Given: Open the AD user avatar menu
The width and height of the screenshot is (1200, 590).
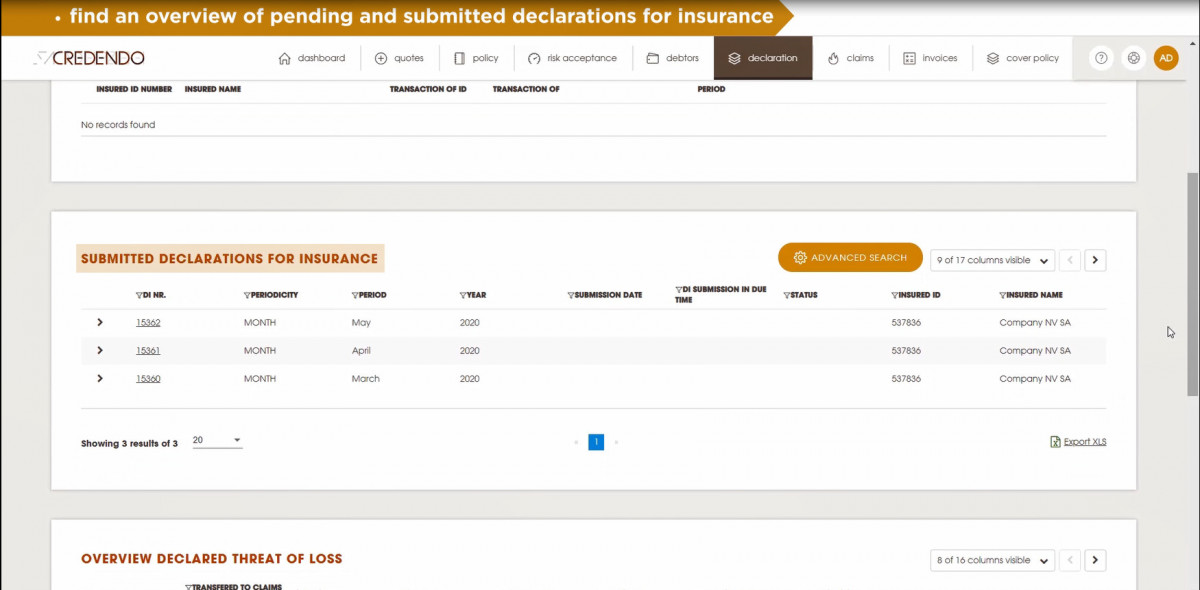Looking at the screenshot, I should click(1166, 58).
